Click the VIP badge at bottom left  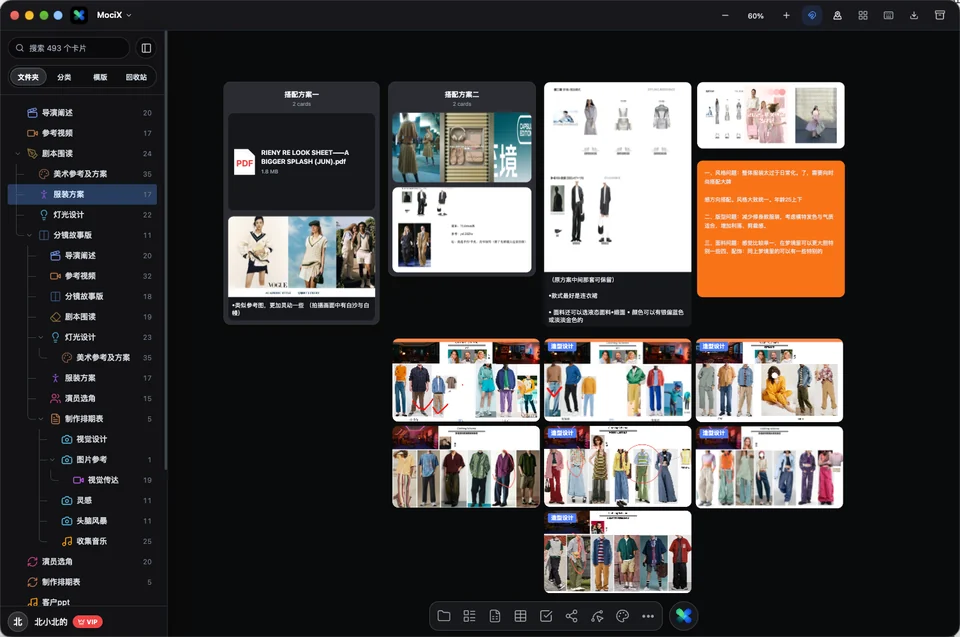[x=88, y=622]
